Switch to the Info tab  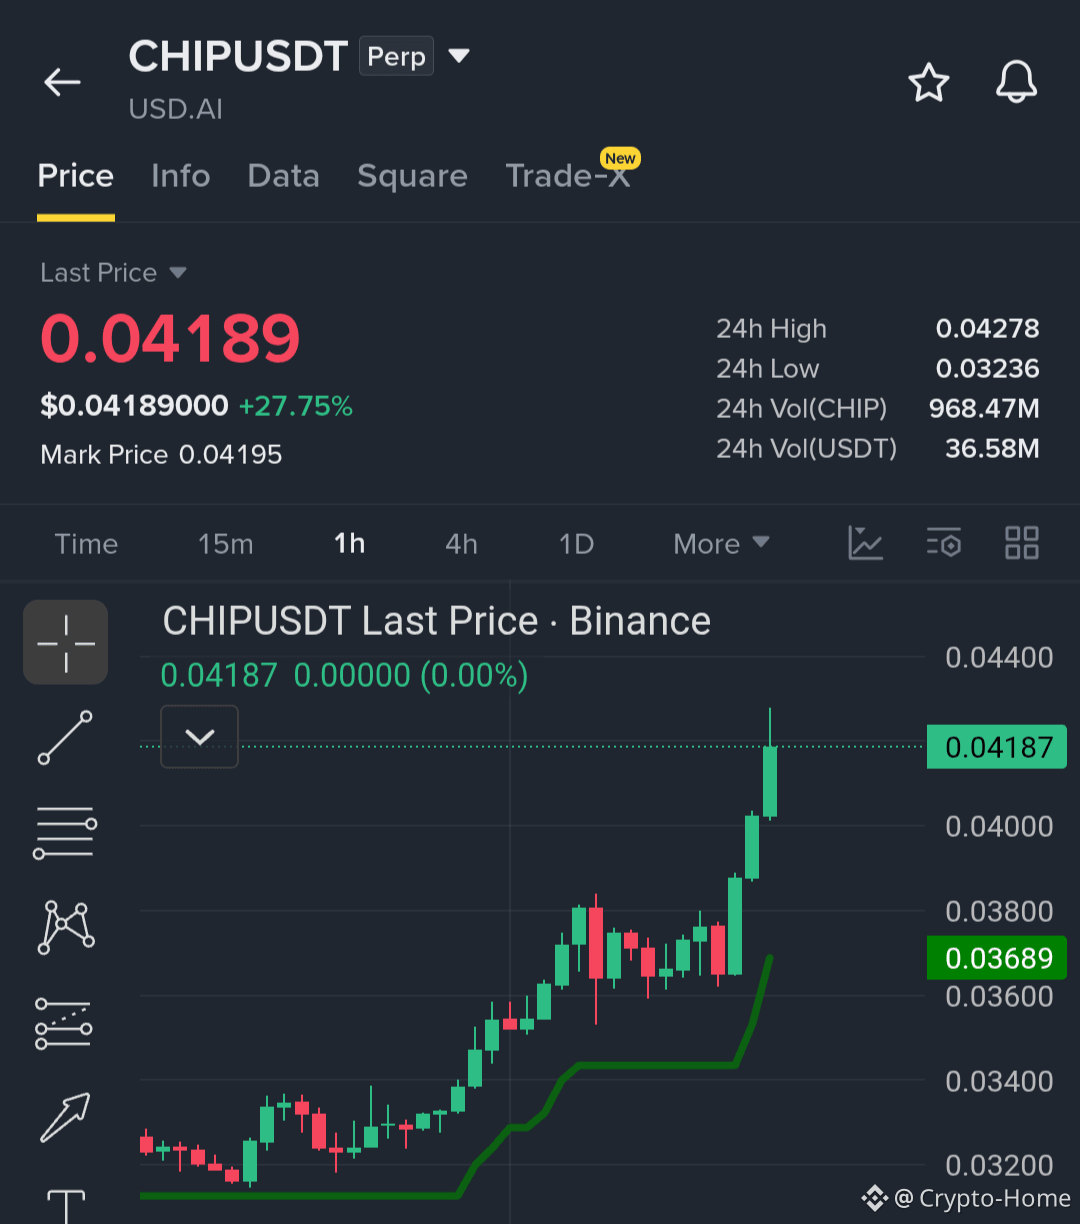click(181, 176)
